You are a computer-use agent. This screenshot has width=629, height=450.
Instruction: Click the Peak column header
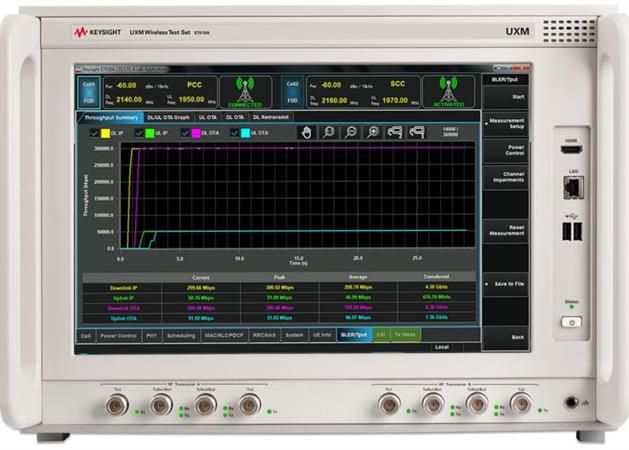280,277
